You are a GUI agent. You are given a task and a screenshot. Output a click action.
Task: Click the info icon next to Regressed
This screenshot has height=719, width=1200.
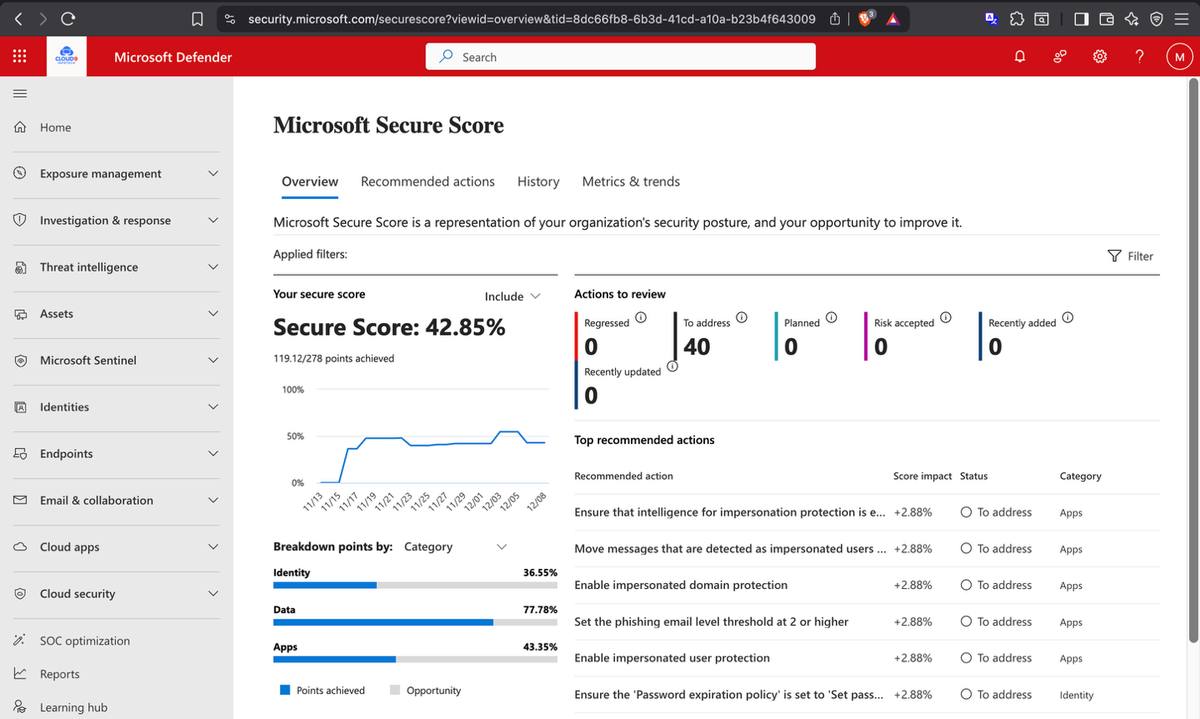click(641, 318)
